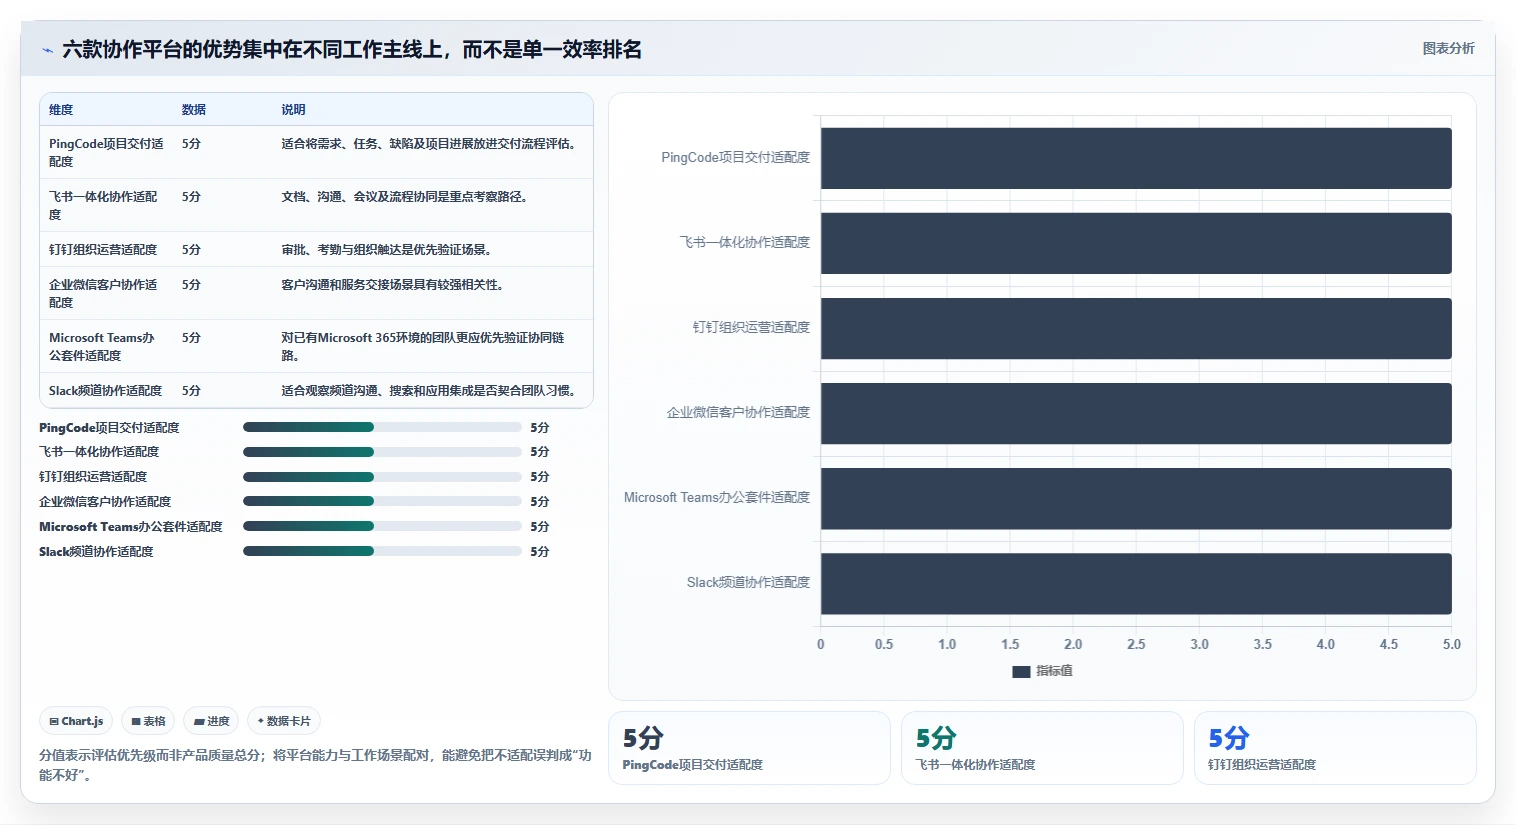Click the small blue icon before the title
Image resolution: width=1516 pixels, height=825 pixels.
pos(47,50)
